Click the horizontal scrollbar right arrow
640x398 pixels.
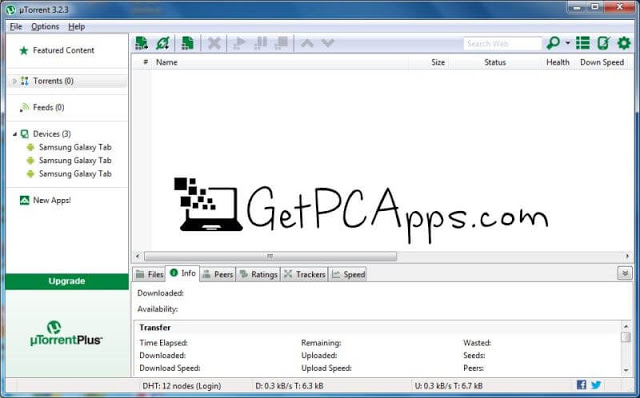click(x=627, y=256)
